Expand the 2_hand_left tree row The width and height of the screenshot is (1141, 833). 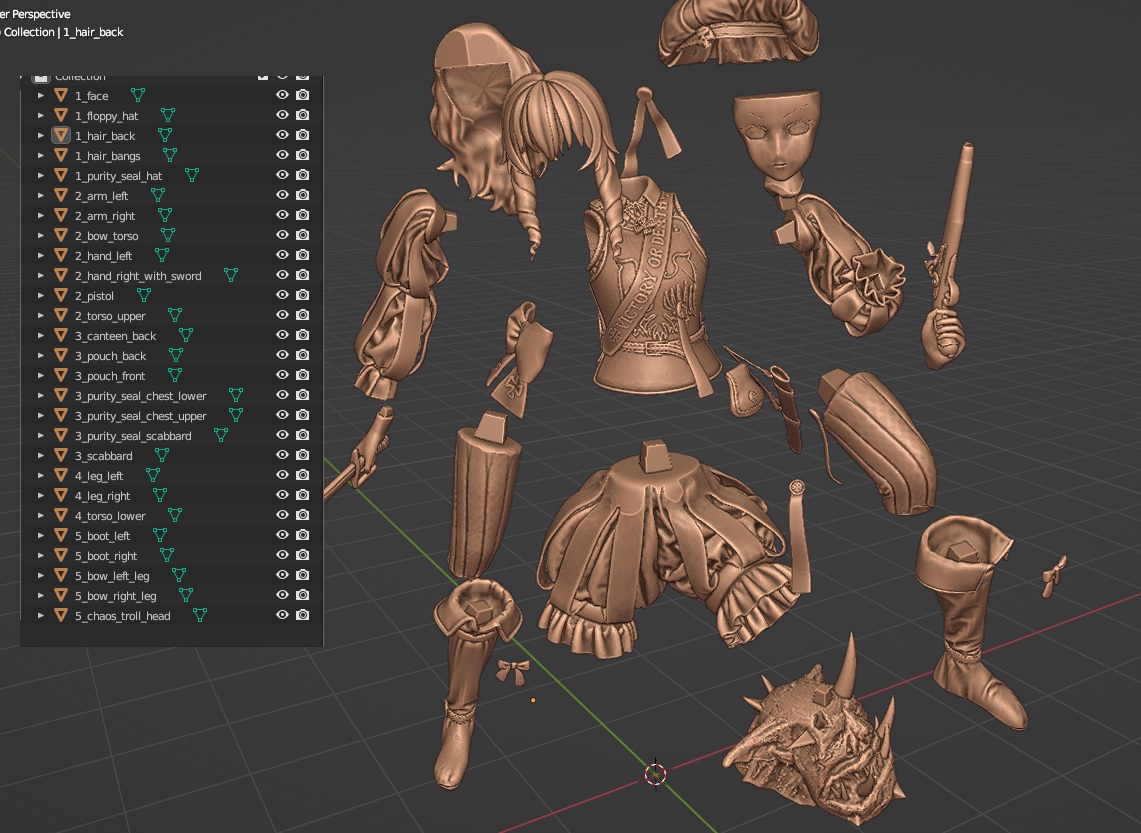(x=41, y=255)
